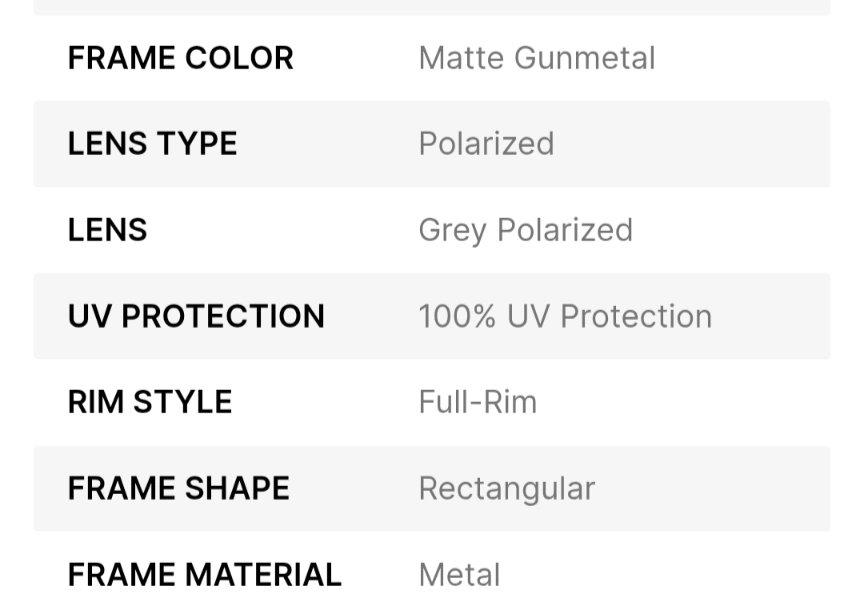
Task: Click the LENS TYPE label
Action: click(x=152, y=144)
